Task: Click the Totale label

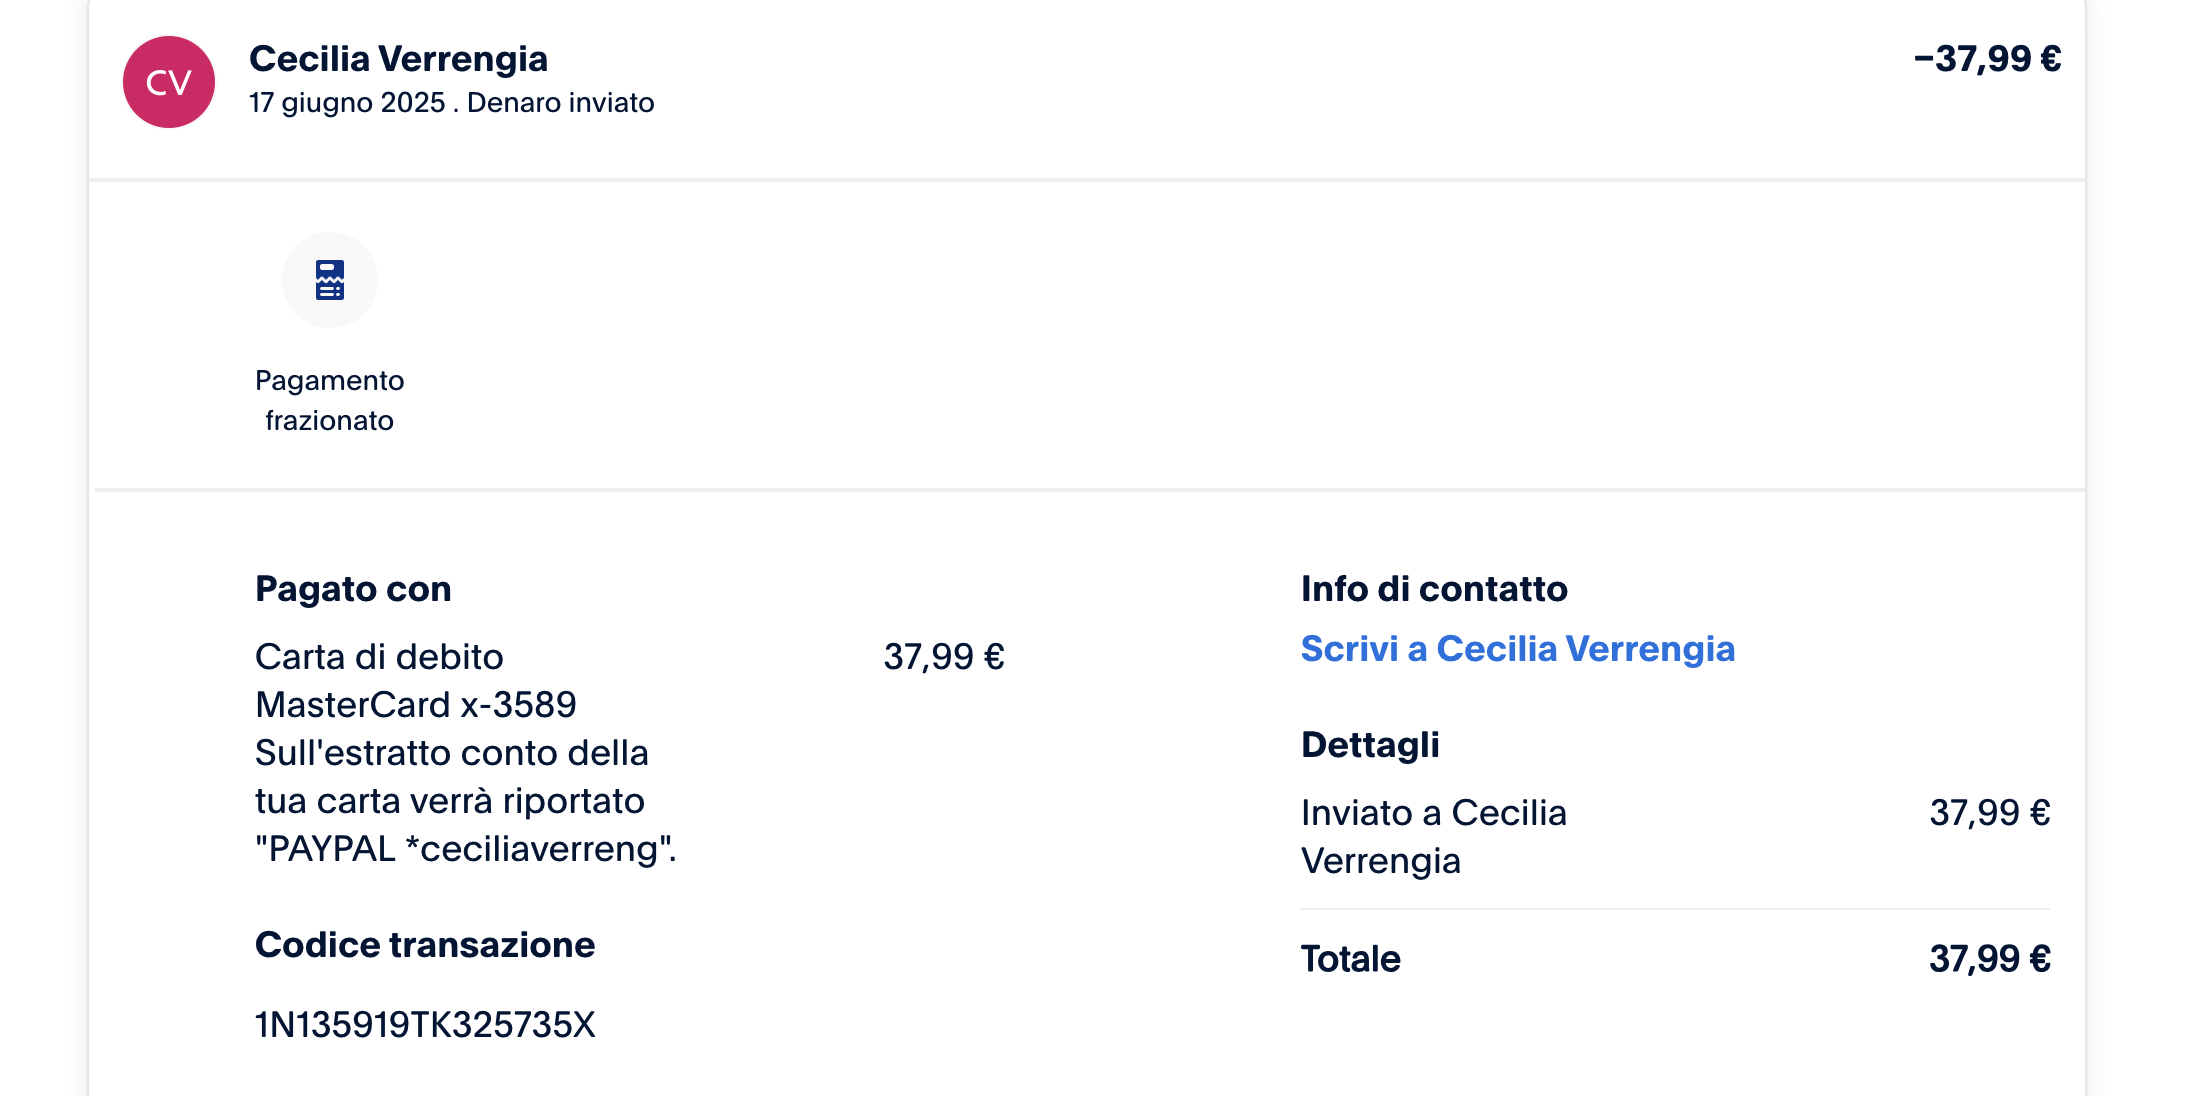Action: pyautogui.click(x=1350, y=959)
